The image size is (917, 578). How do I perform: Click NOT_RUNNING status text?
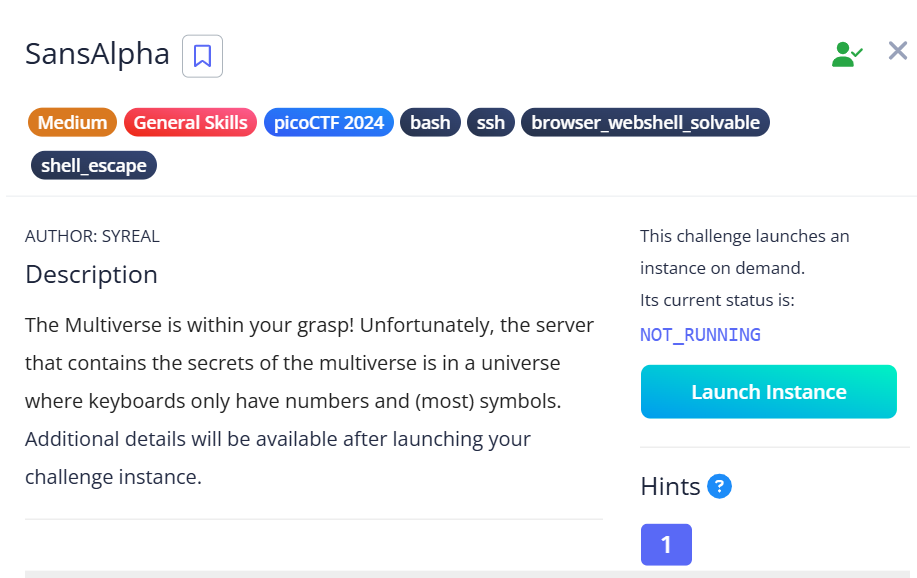[700, 334]
